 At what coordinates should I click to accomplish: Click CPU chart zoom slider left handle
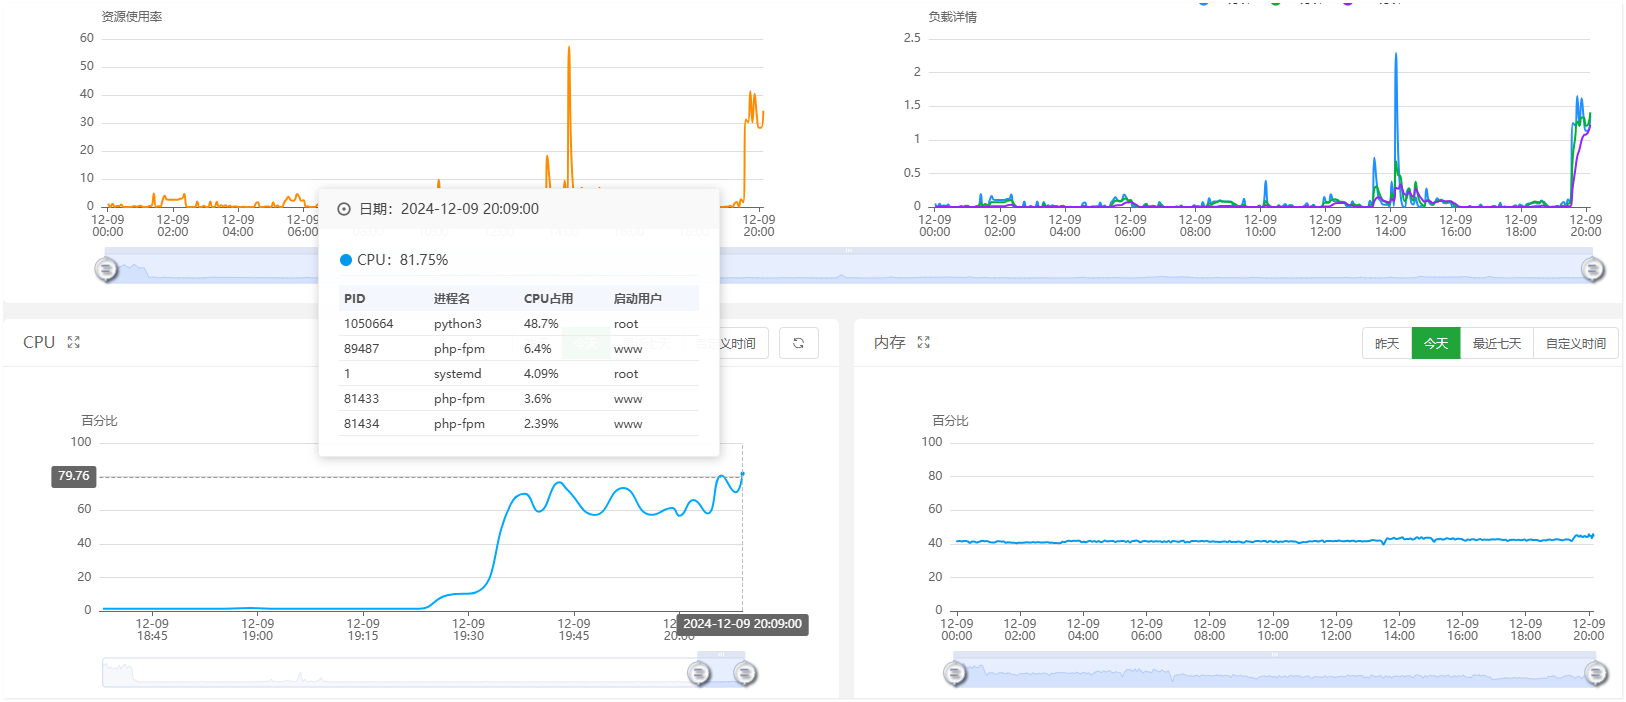pyautogui.click(x=699, y=674)
